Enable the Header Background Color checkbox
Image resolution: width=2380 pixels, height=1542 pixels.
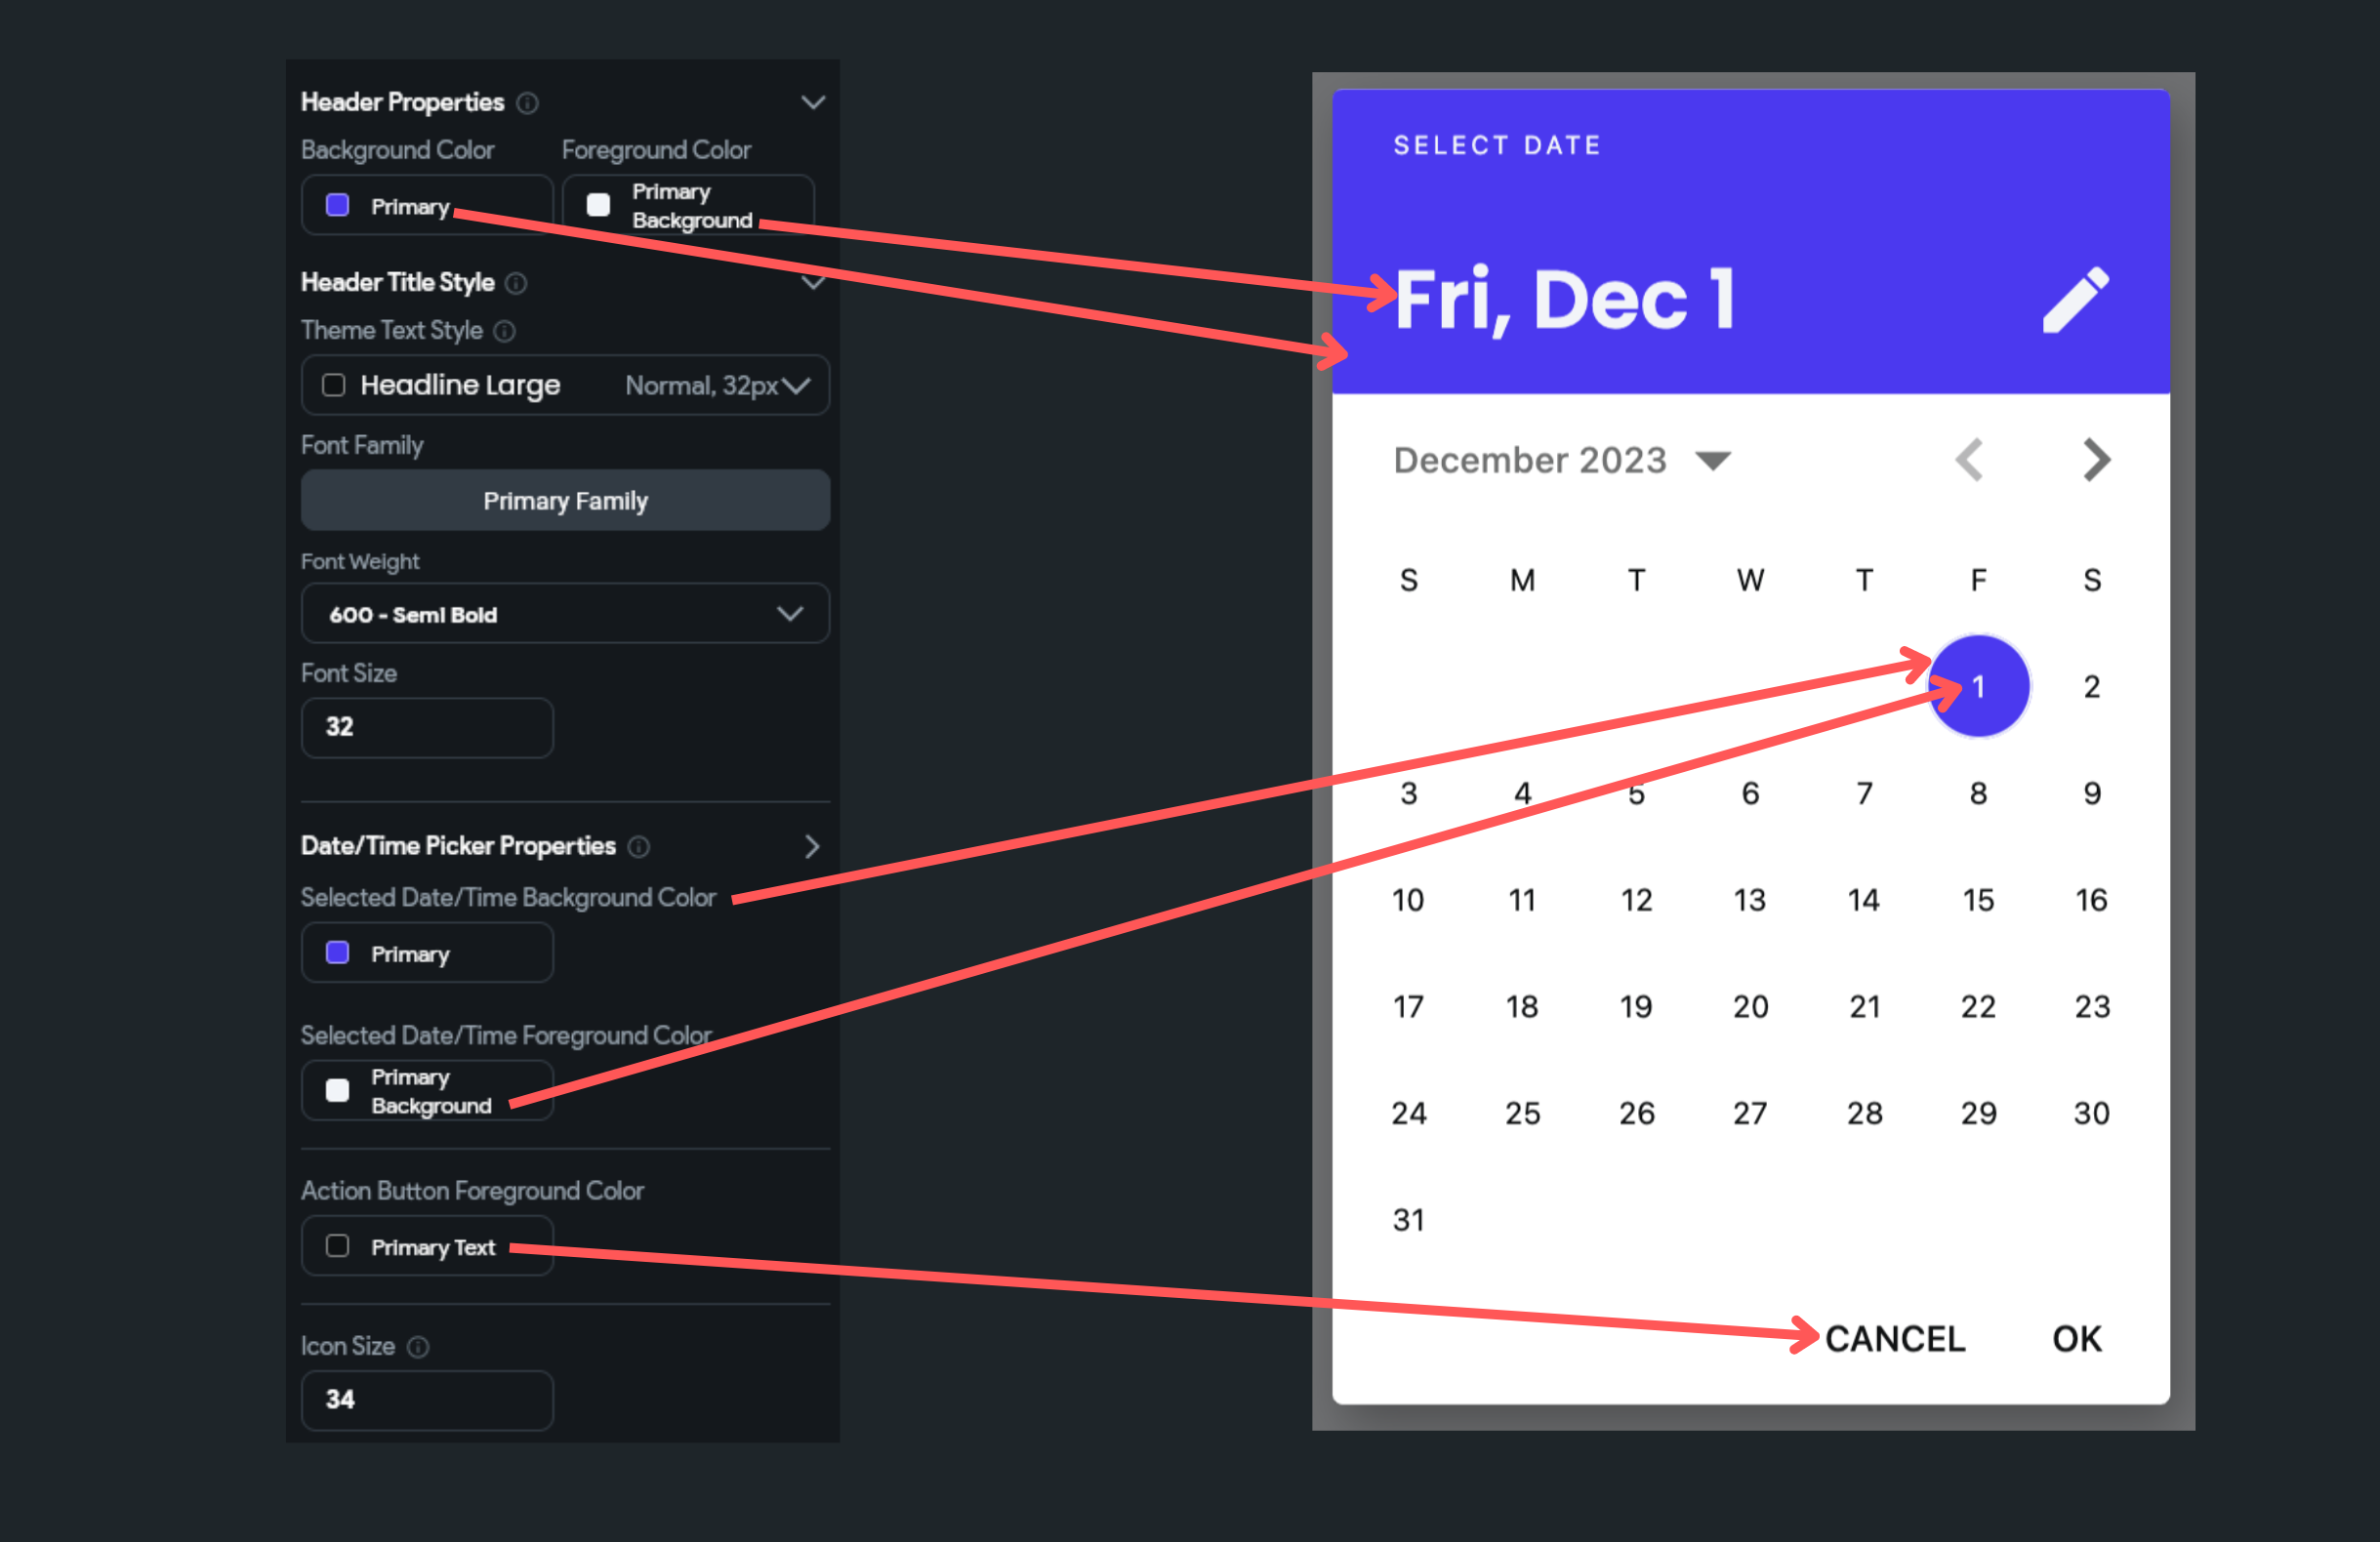tap(333, 206)
